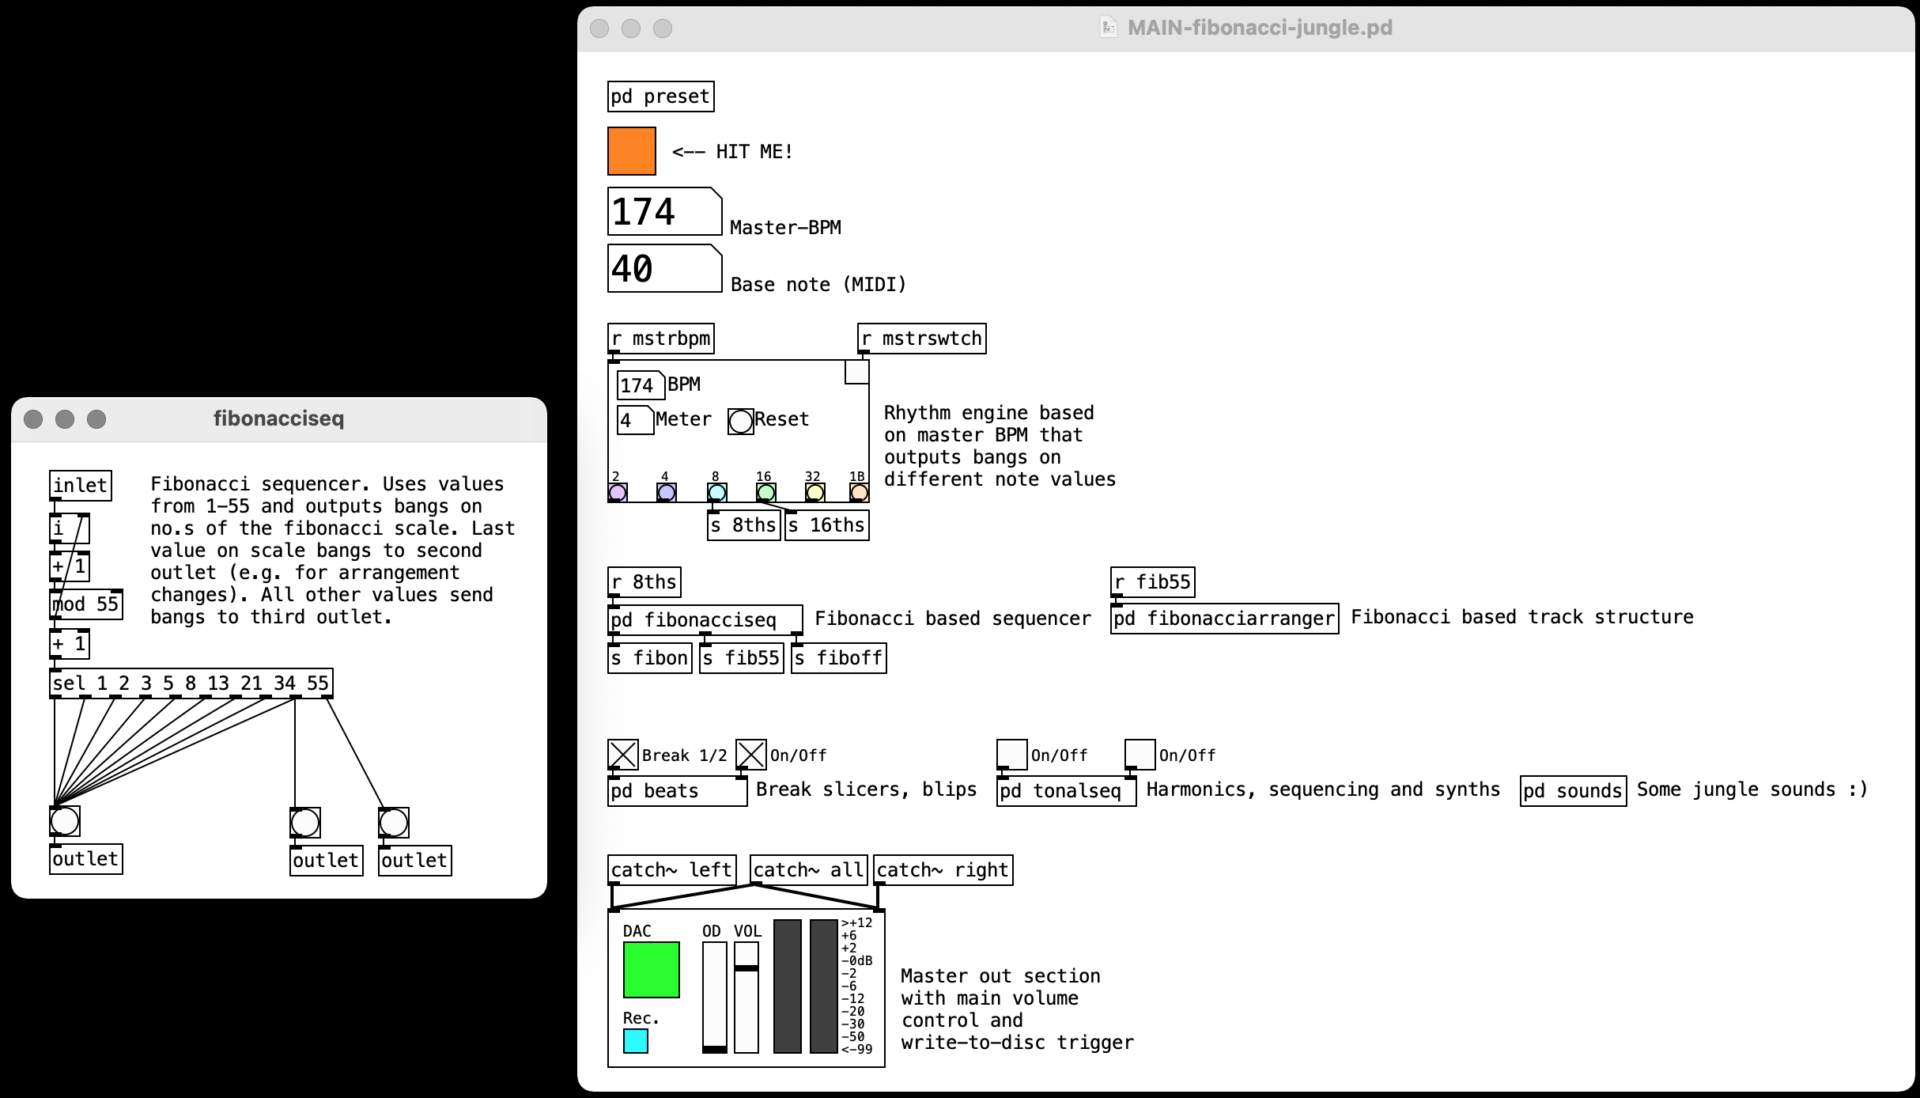This screenshot has width=1920, height=1098.
Task: Click the 'Base note (MIDI)' comment
Action: click(818, 285)
